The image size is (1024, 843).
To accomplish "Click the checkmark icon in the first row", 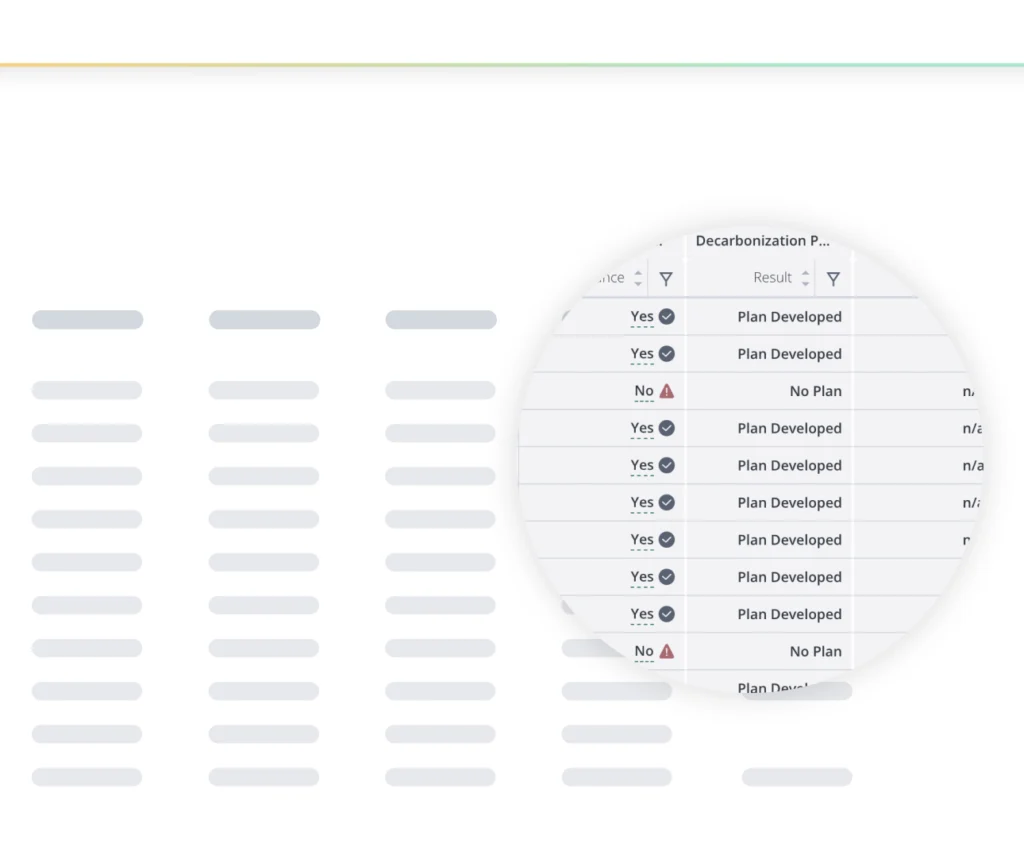I will click(667, 317).
